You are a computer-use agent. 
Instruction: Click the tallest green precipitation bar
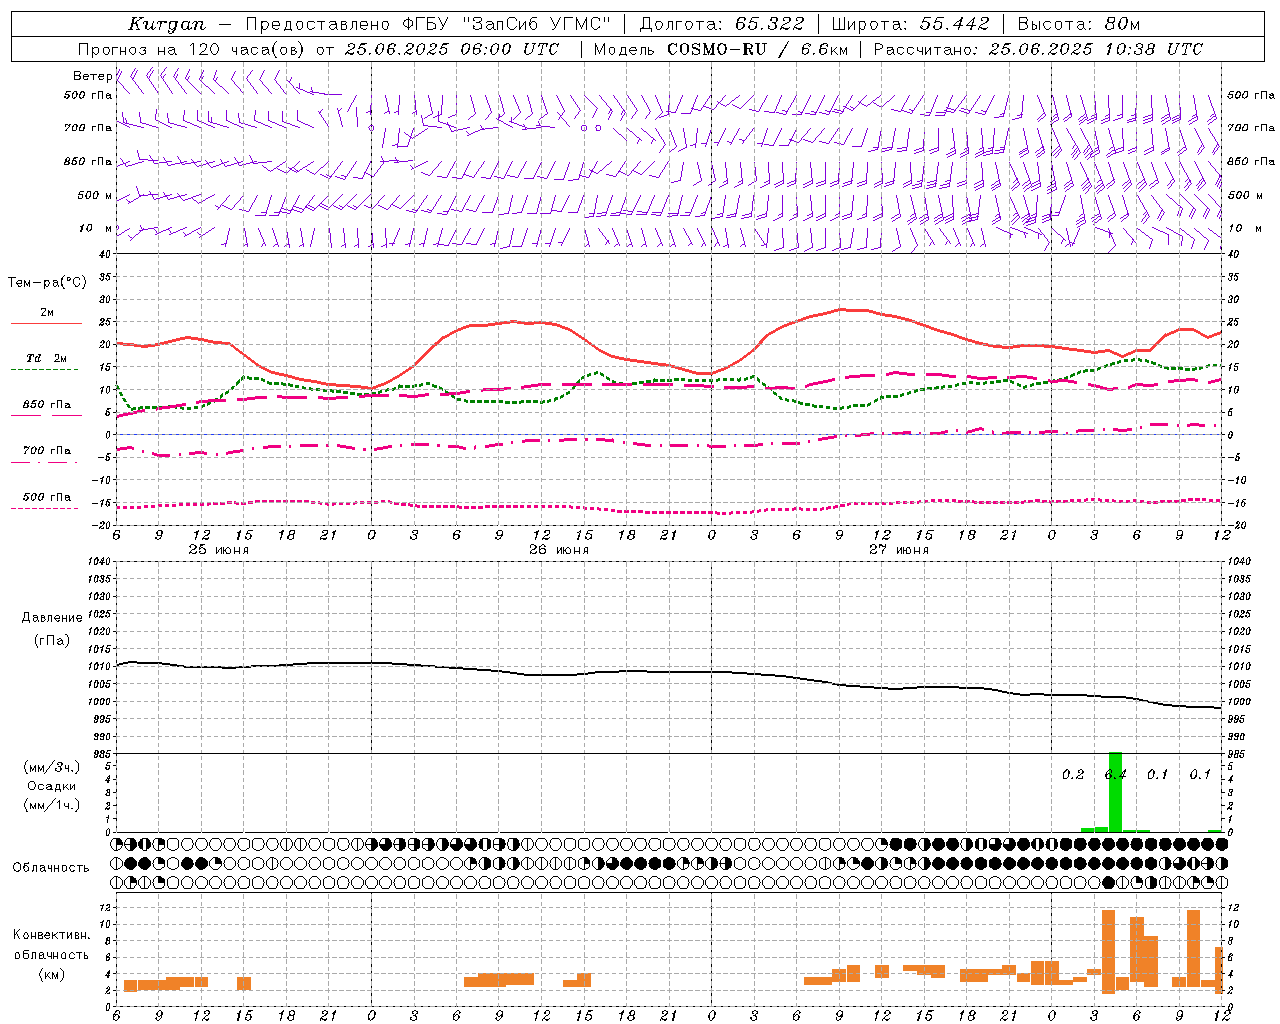[x=1115, y=792]
